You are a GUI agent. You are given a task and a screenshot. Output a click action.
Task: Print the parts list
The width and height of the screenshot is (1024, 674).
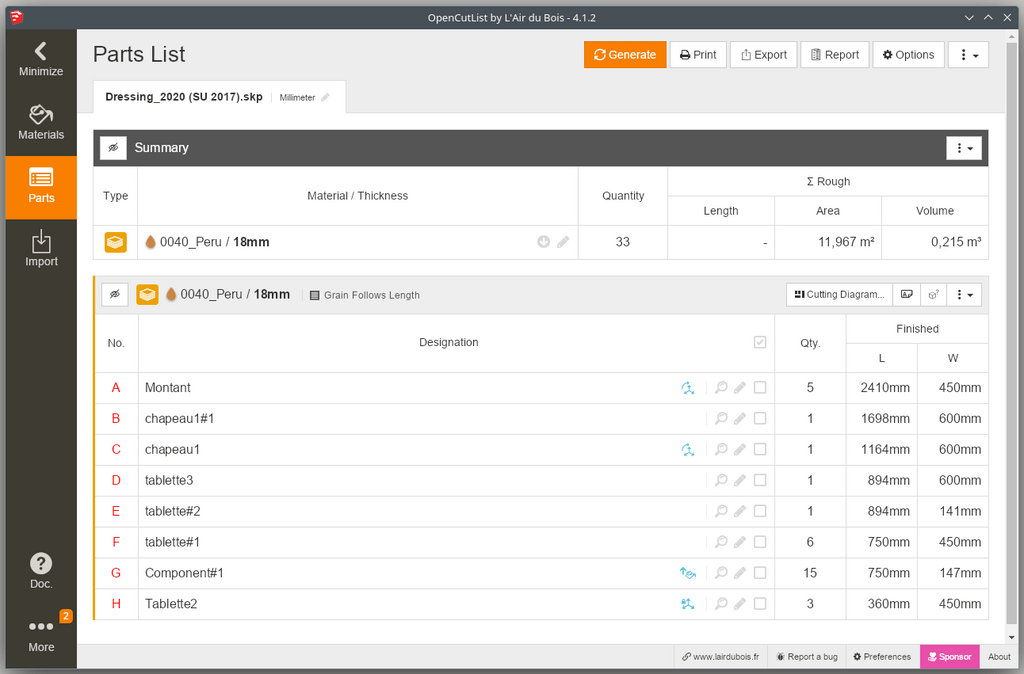click(698, 55)
